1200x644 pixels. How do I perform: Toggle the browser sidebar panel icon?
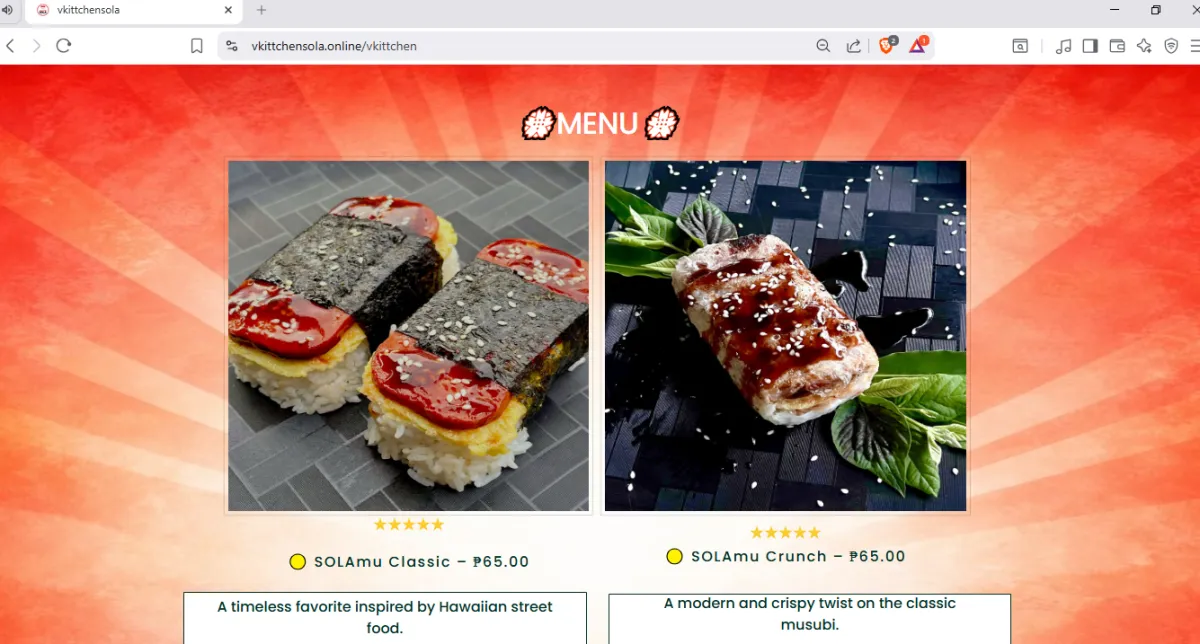(x=1090, y=46)
